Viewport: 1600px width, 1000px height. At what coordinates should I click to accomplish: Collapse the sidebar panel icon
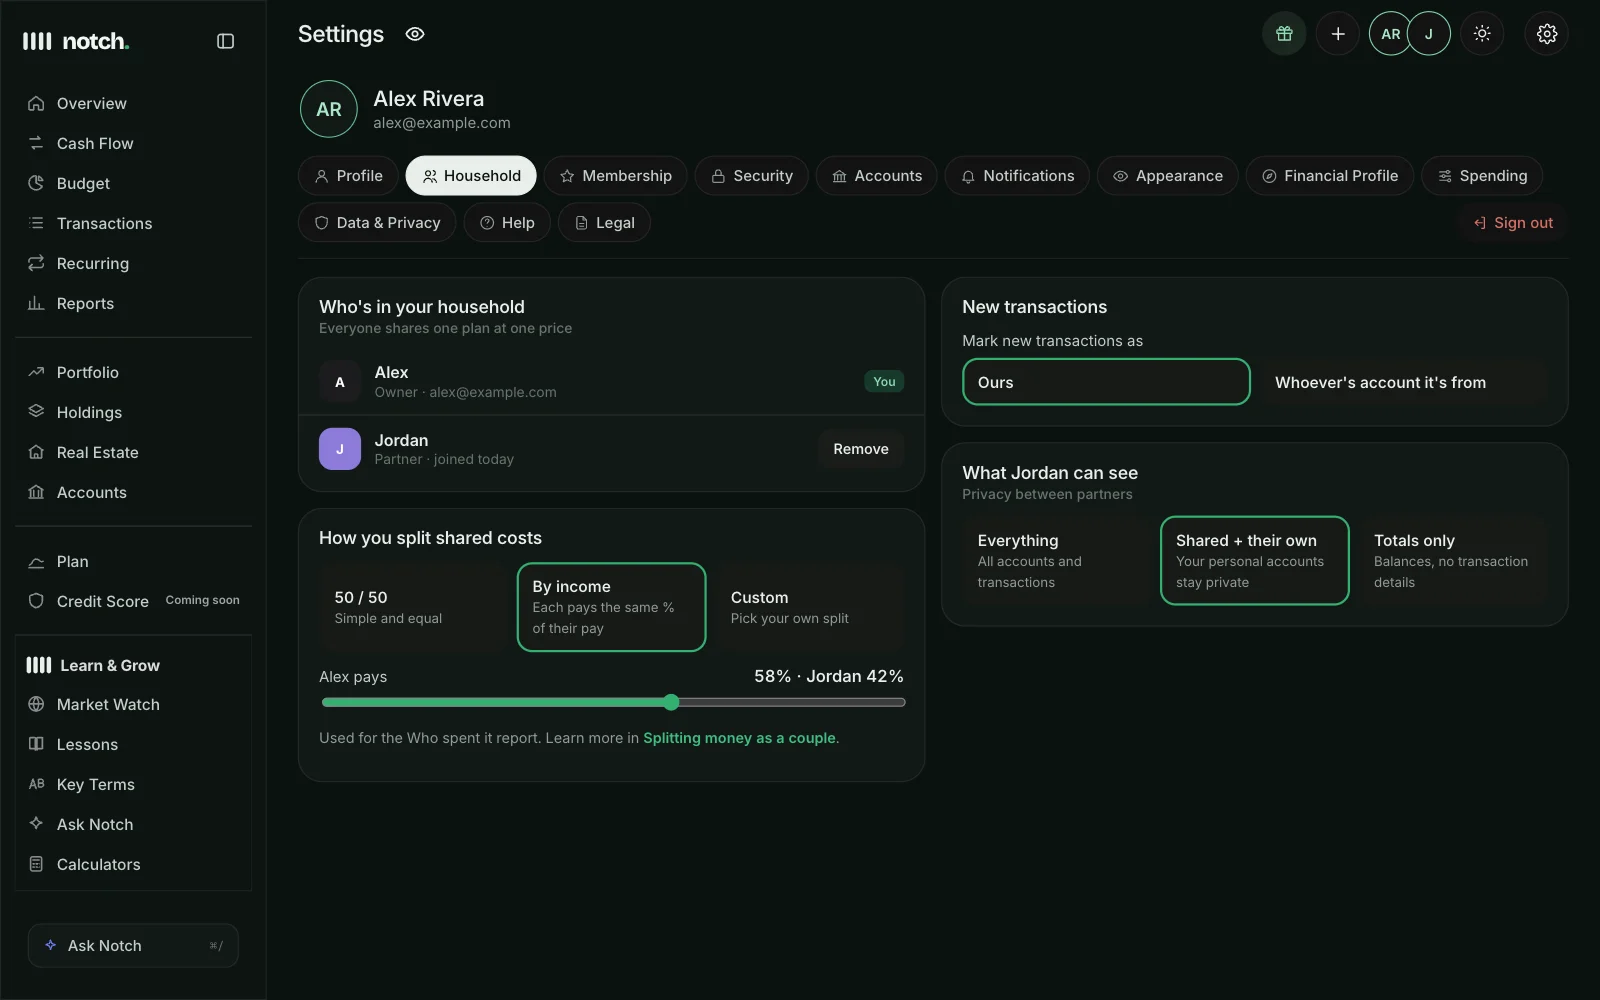point(225,41)
